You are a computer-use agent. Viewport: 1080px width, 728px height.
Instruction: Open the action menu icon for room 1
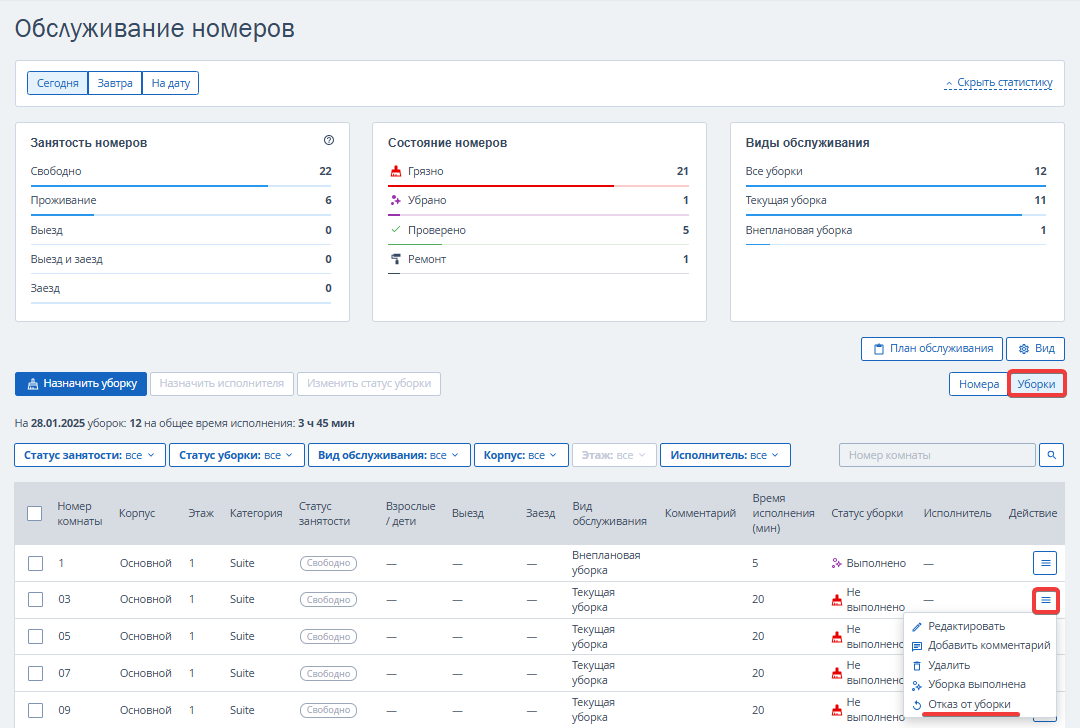pyautogui.click(x=1045, y=563)
